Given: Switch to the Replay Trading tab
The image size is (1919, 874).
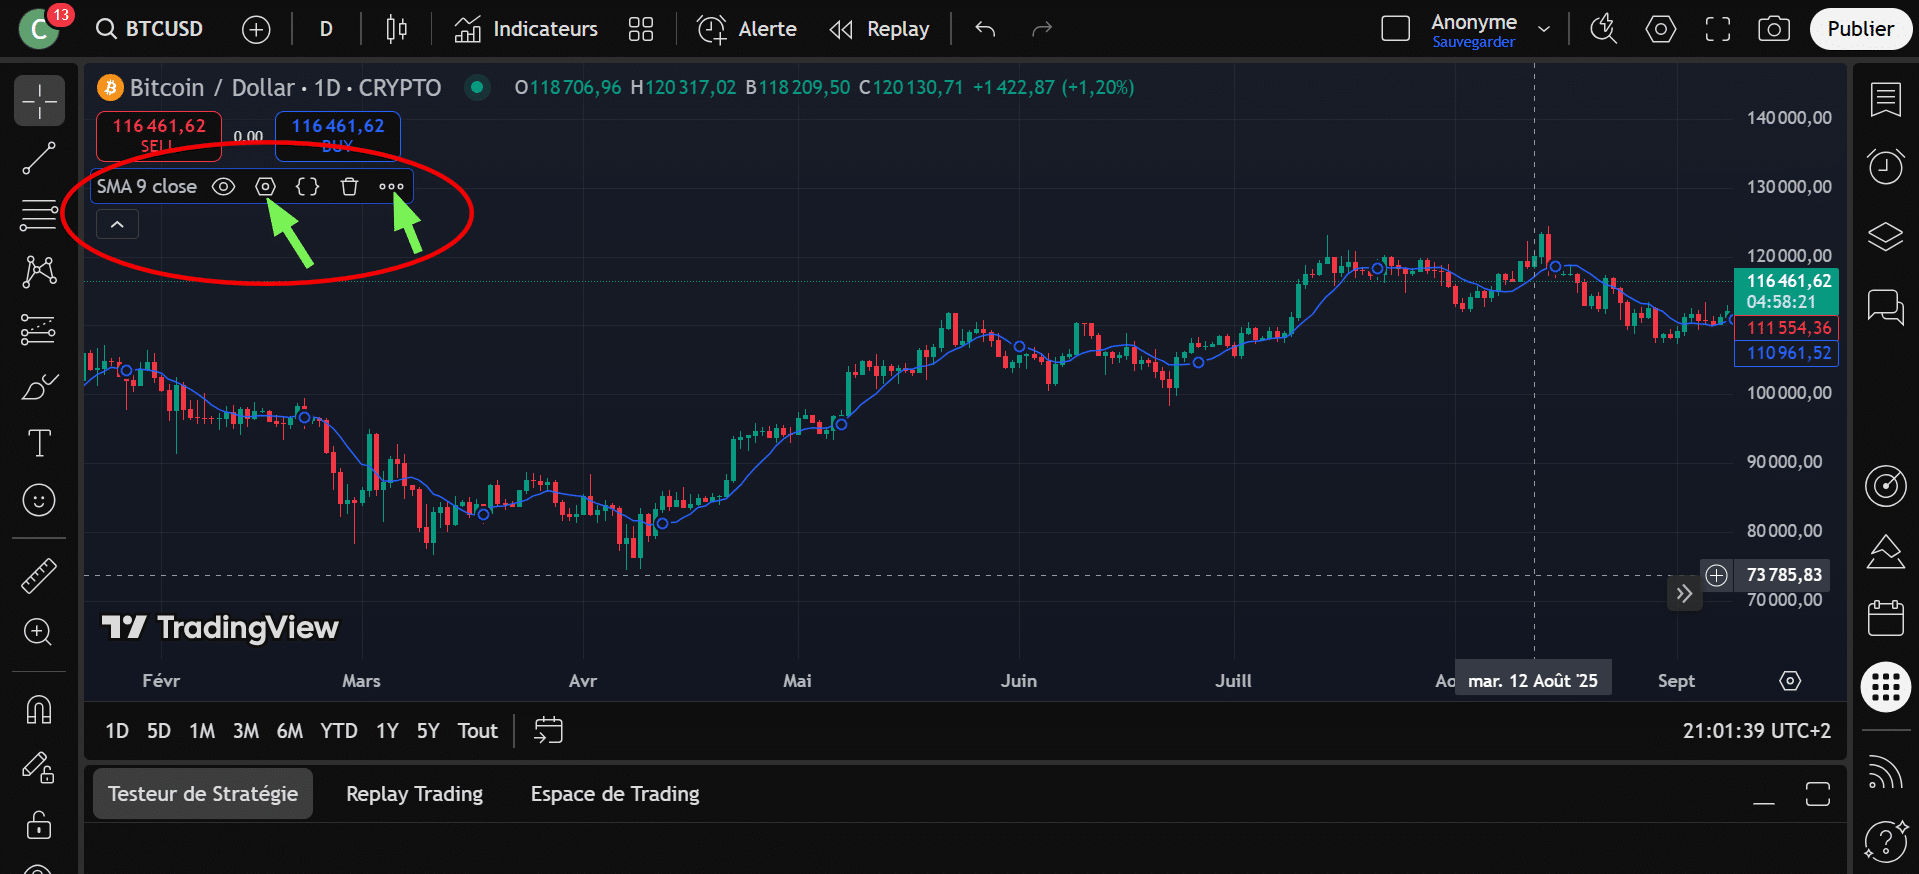Looking at the screenshot, I should pos(414,794).
